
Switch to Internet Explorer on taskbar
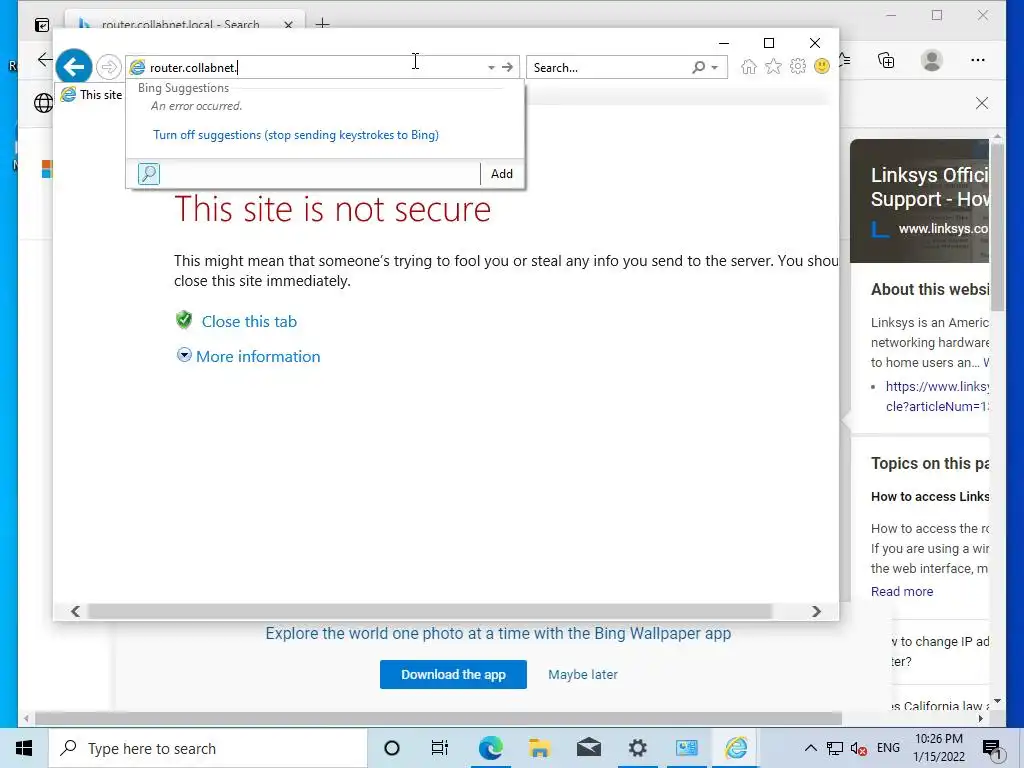(x=735, y=748)
